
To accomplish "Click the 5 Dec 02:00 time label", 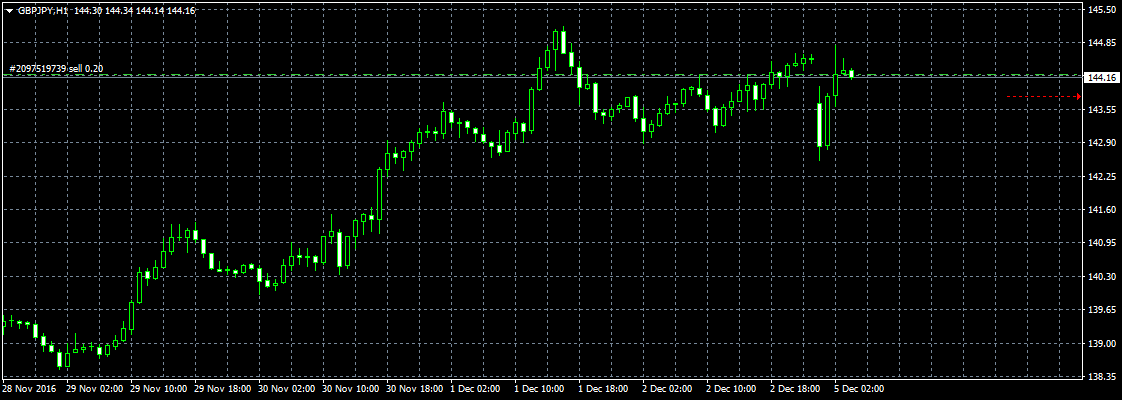I will click(859, 389).
